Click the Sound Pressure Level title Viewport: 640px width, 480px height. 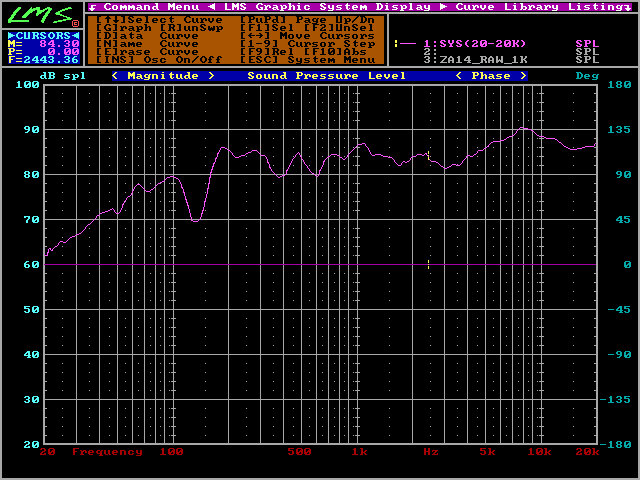(x=327, y=76)
